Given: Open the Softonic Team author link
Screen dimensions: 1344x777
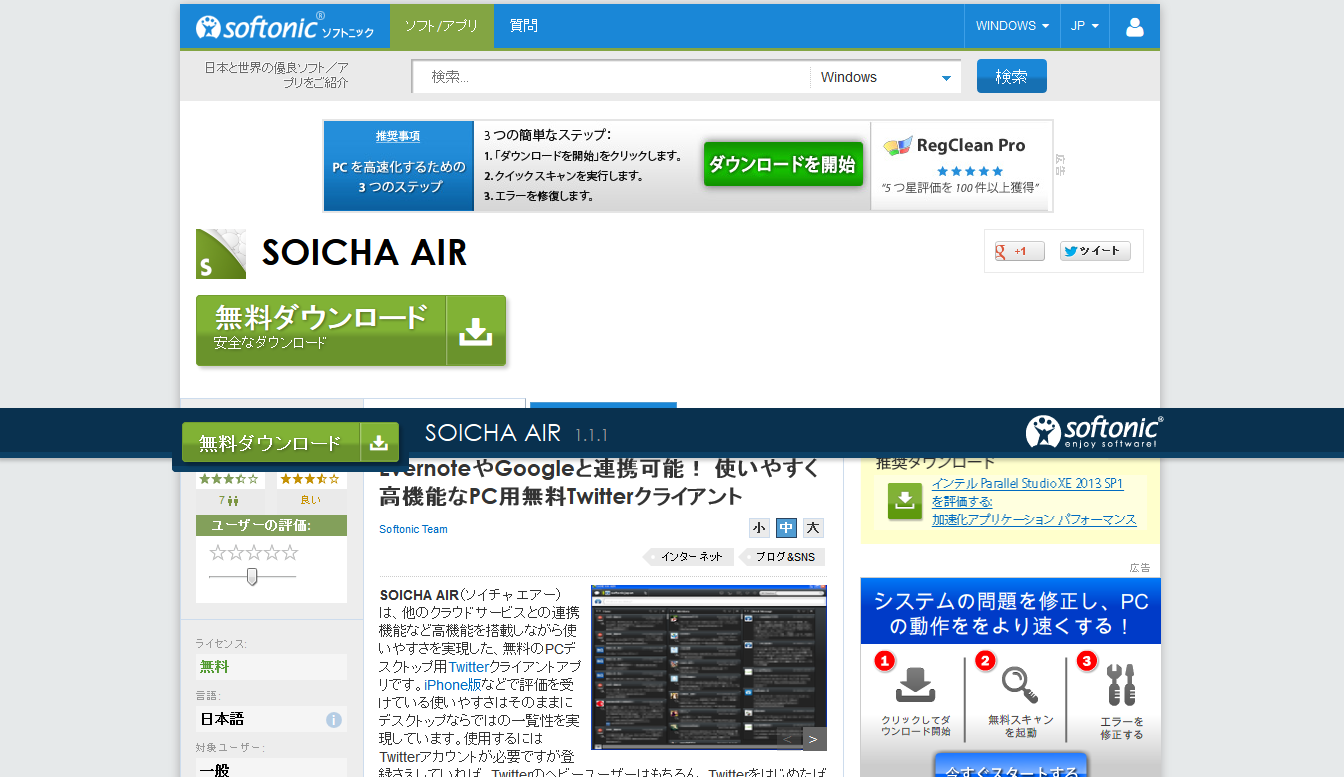Looking at the screenshot, I should (413, 529).
